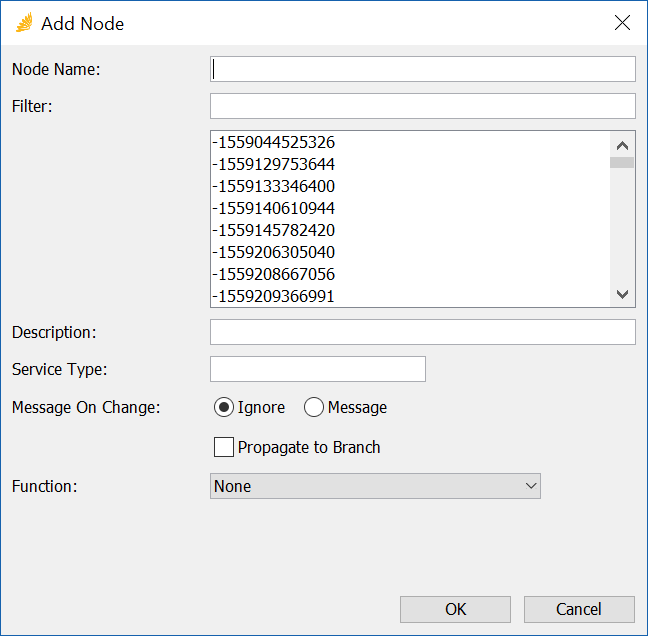Click the Node Name input field
This screenshot has height=636, width=648.
(x=423, y=69)
